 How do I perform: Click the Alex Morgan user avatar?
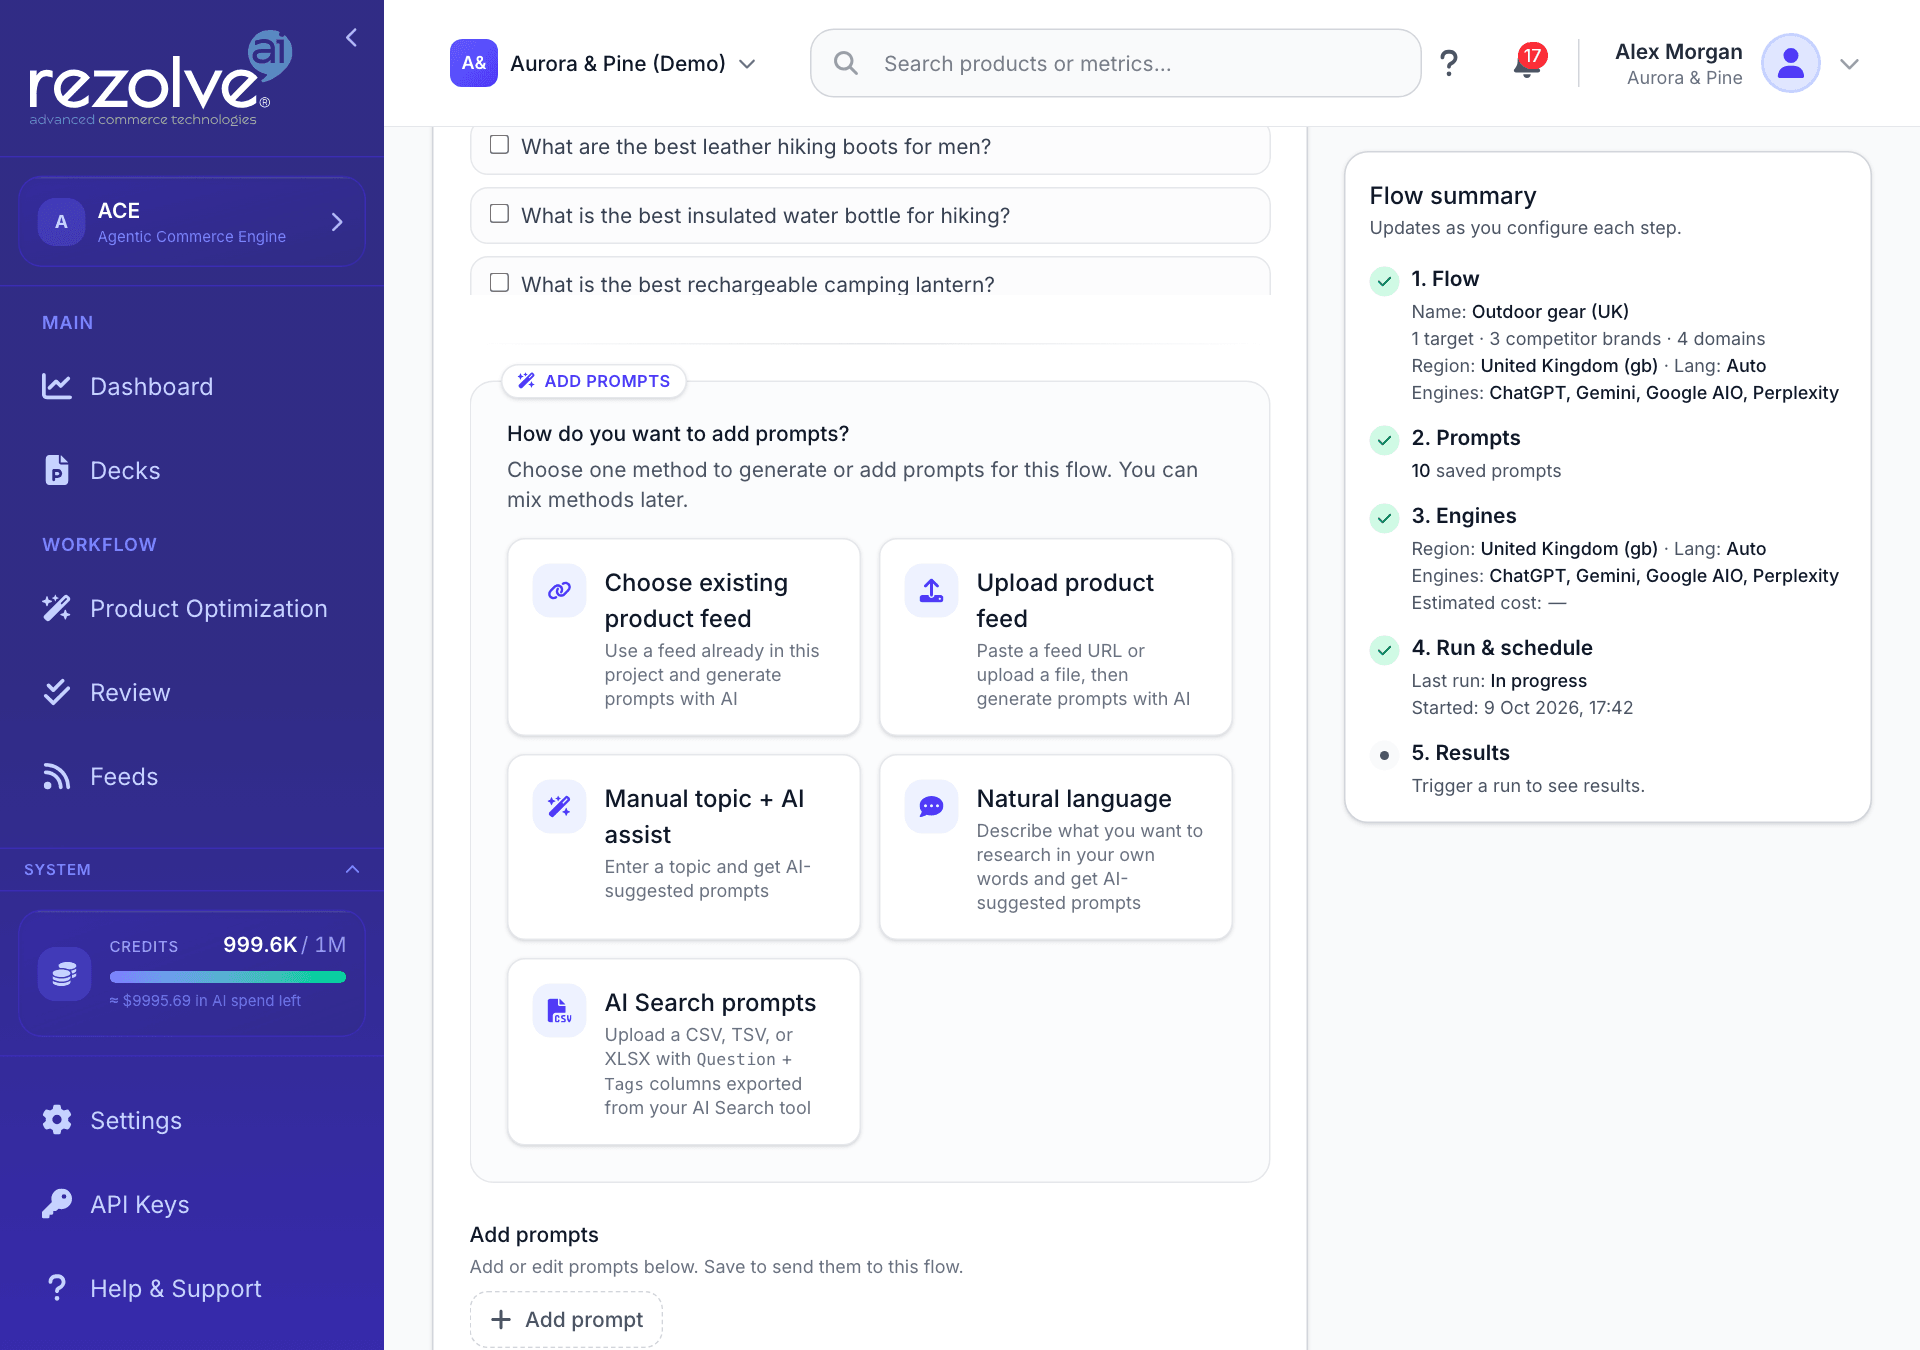coord(1790,63)
